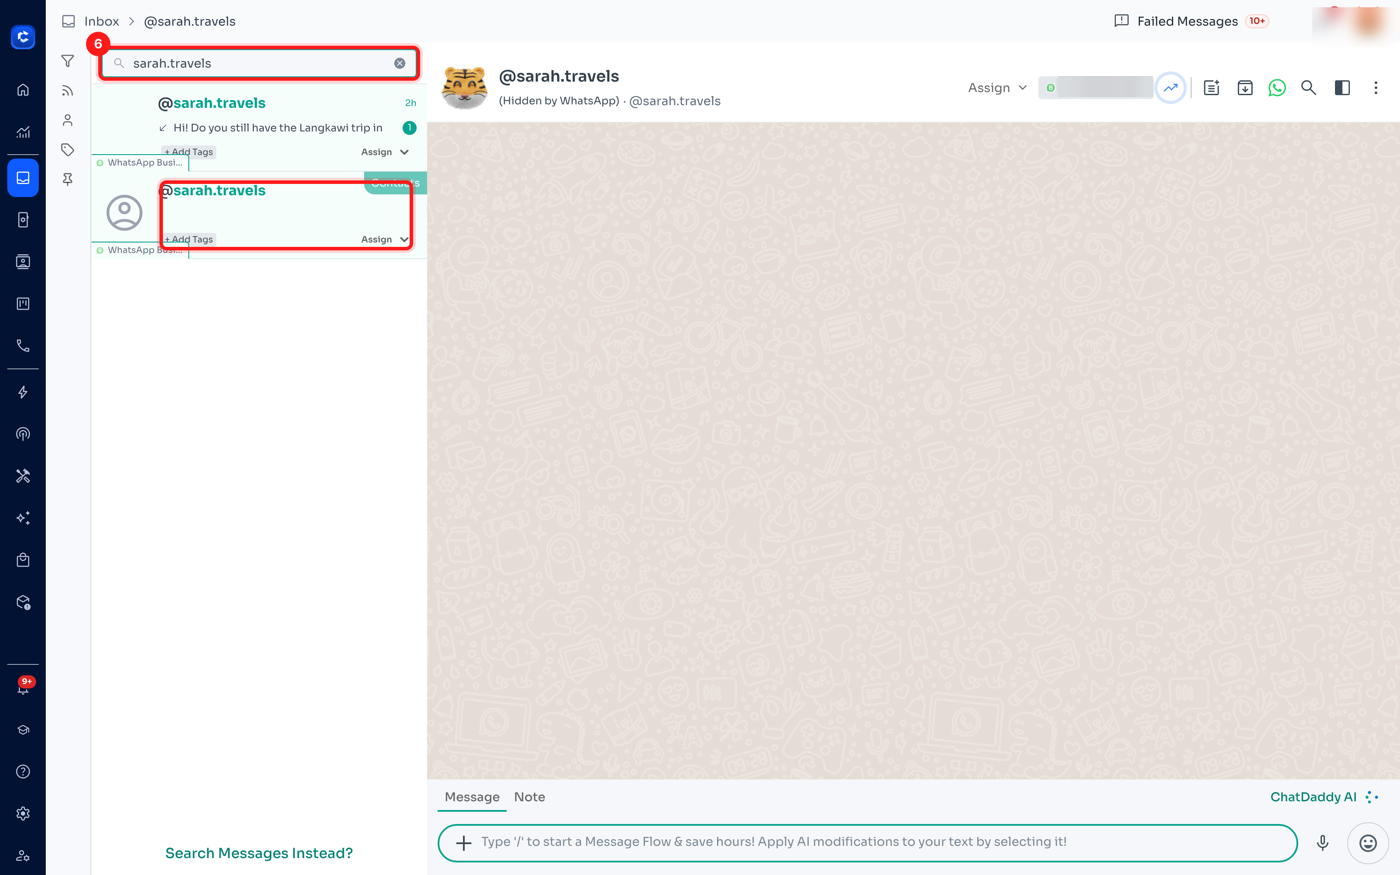Open the kanban board icon in sidebar
The width and height of the screenshot is (1400, 875).
tap(23, 304)
